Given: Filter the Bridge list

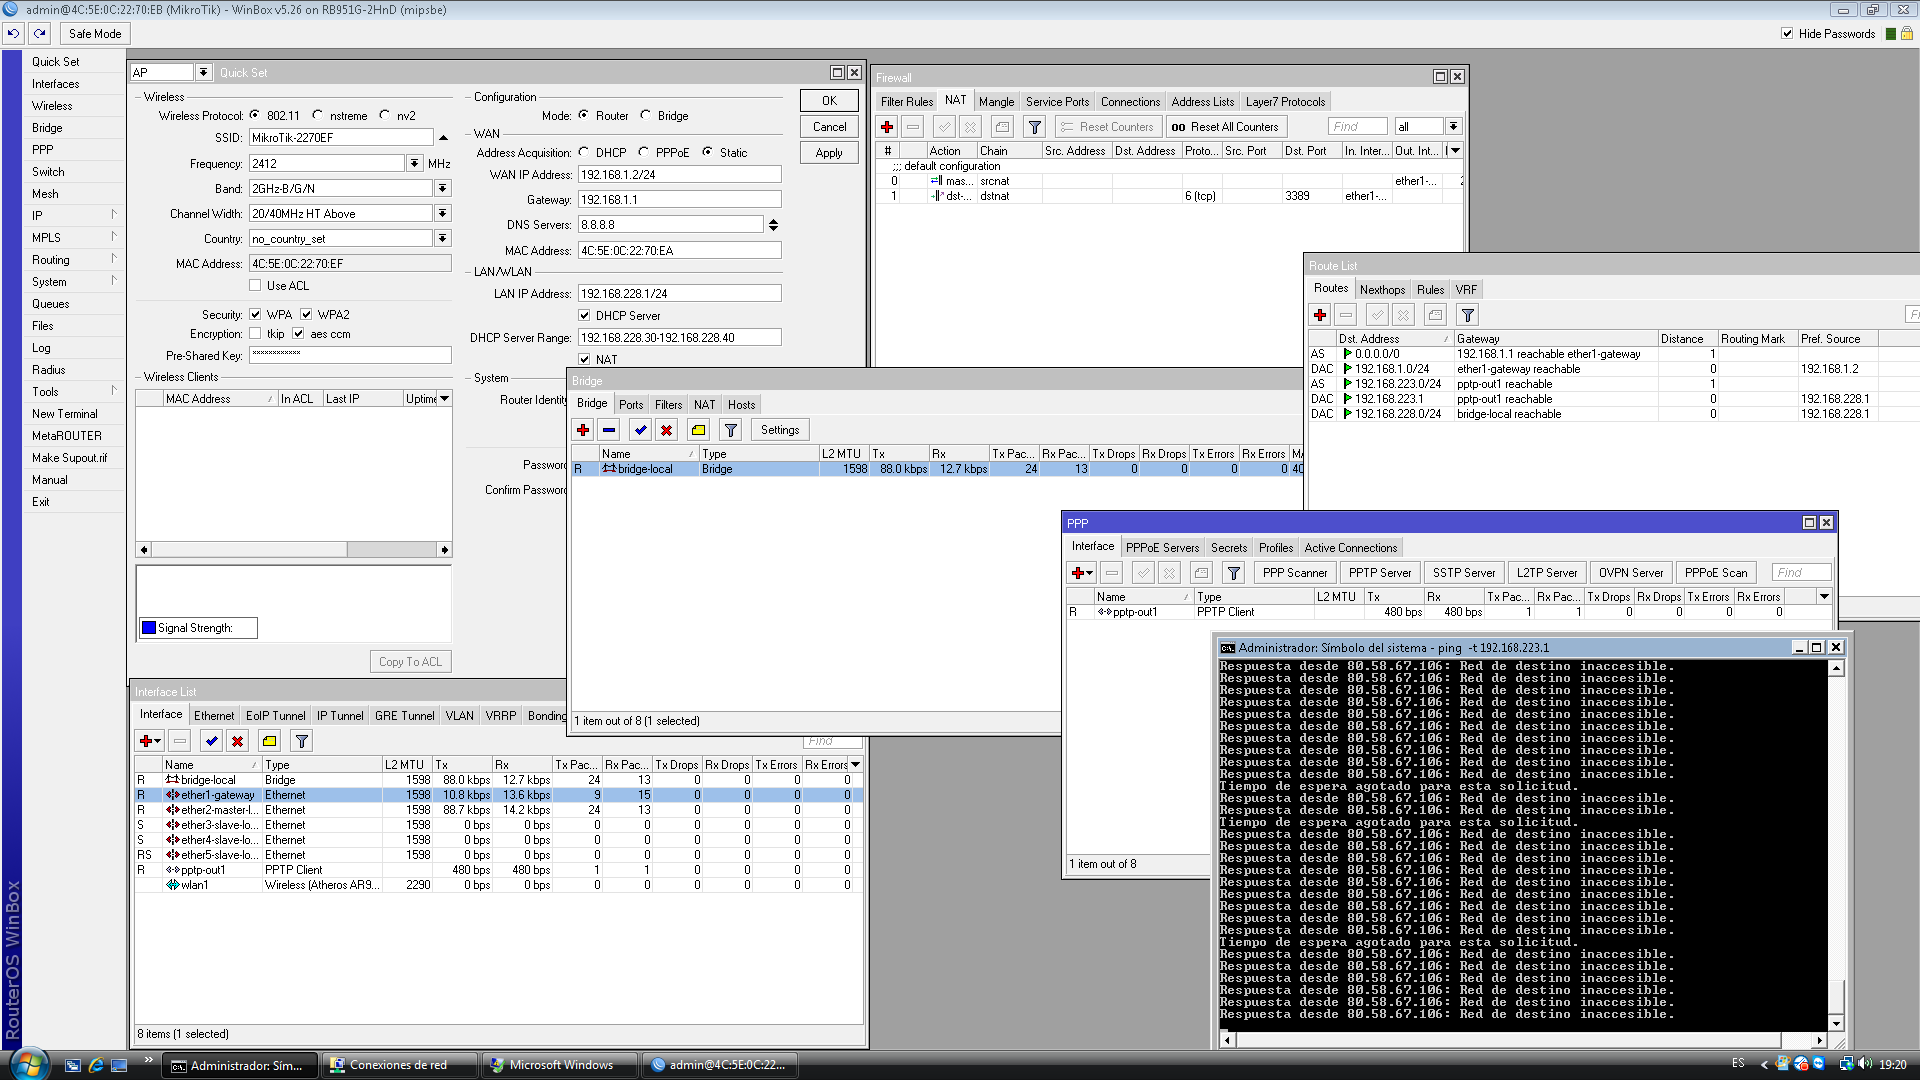Looking at the screenshot, I should 731,430.
